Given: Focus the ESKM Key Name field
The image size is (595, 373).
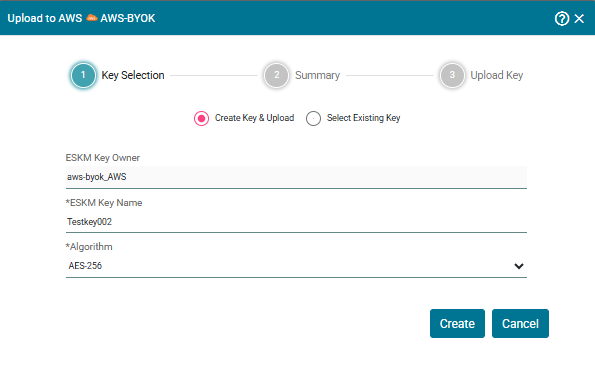Looking at the screenshot, I should pos(296,222).
